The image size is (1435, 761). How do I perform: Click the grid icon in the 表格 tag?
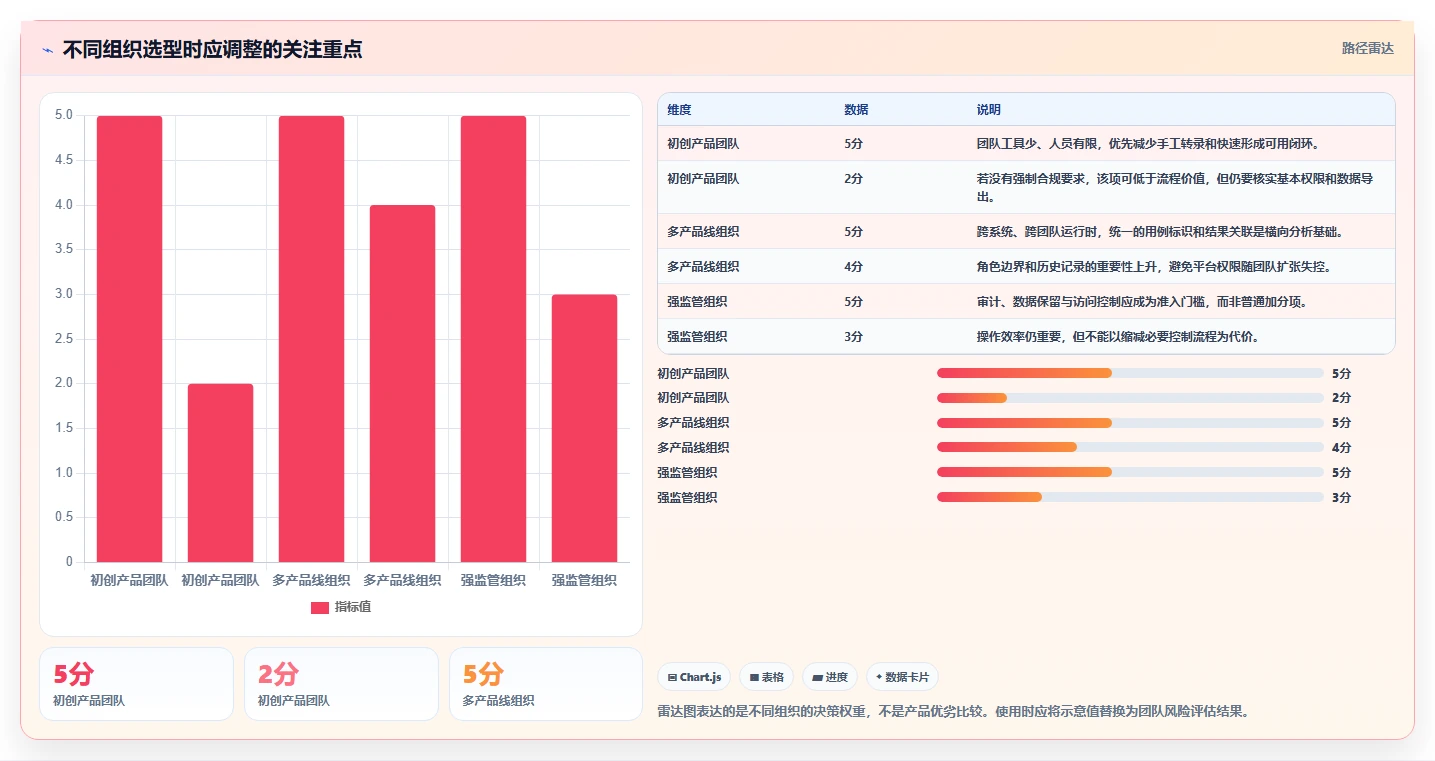pos(754,678)
